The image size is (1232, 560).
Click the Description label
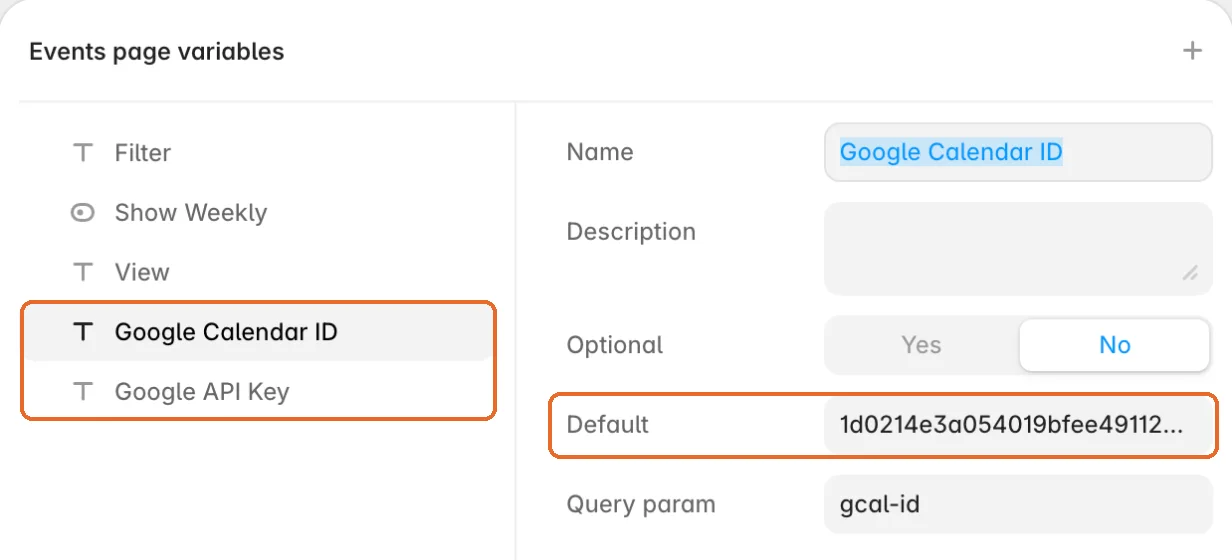(631, 232)
